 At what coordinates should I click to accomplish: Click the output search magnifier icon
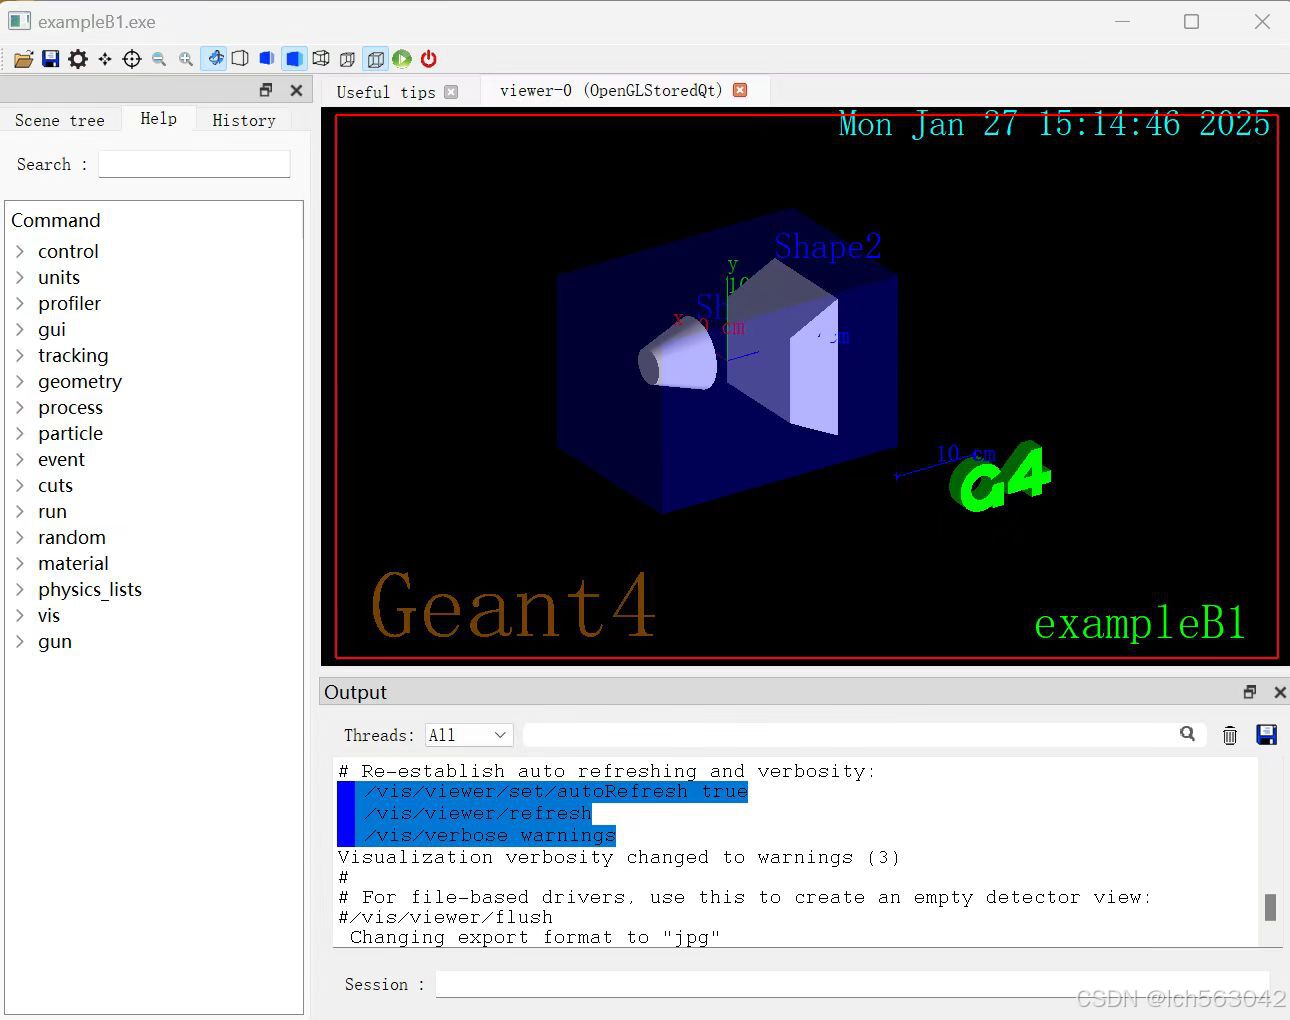click(1187, 734)
